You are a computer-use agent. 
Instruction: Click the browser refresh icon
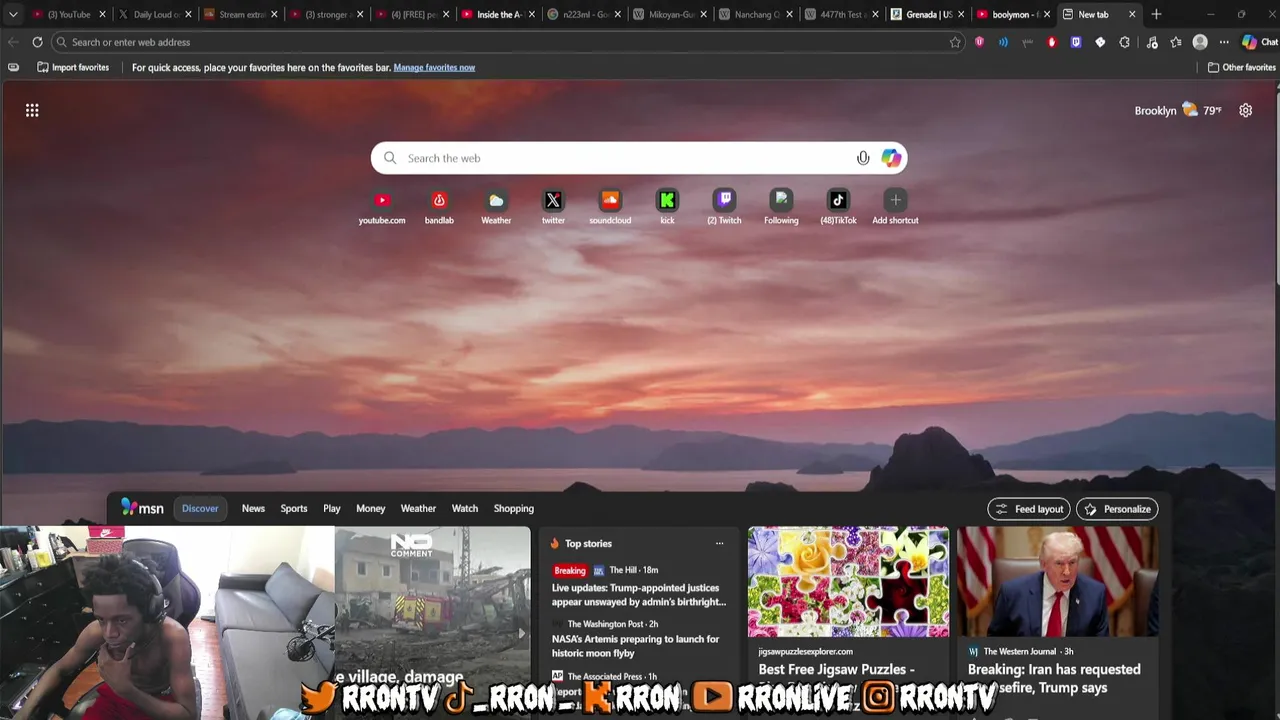coord(37,42)
